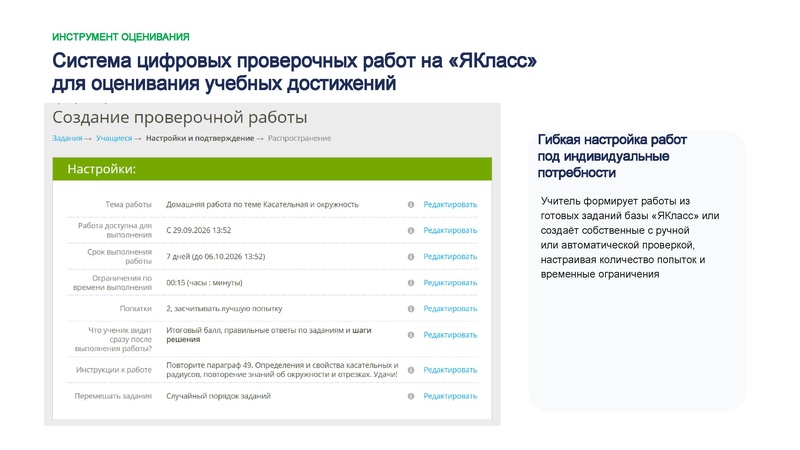Select Распространение breadcrumb step

coord(299,138)
